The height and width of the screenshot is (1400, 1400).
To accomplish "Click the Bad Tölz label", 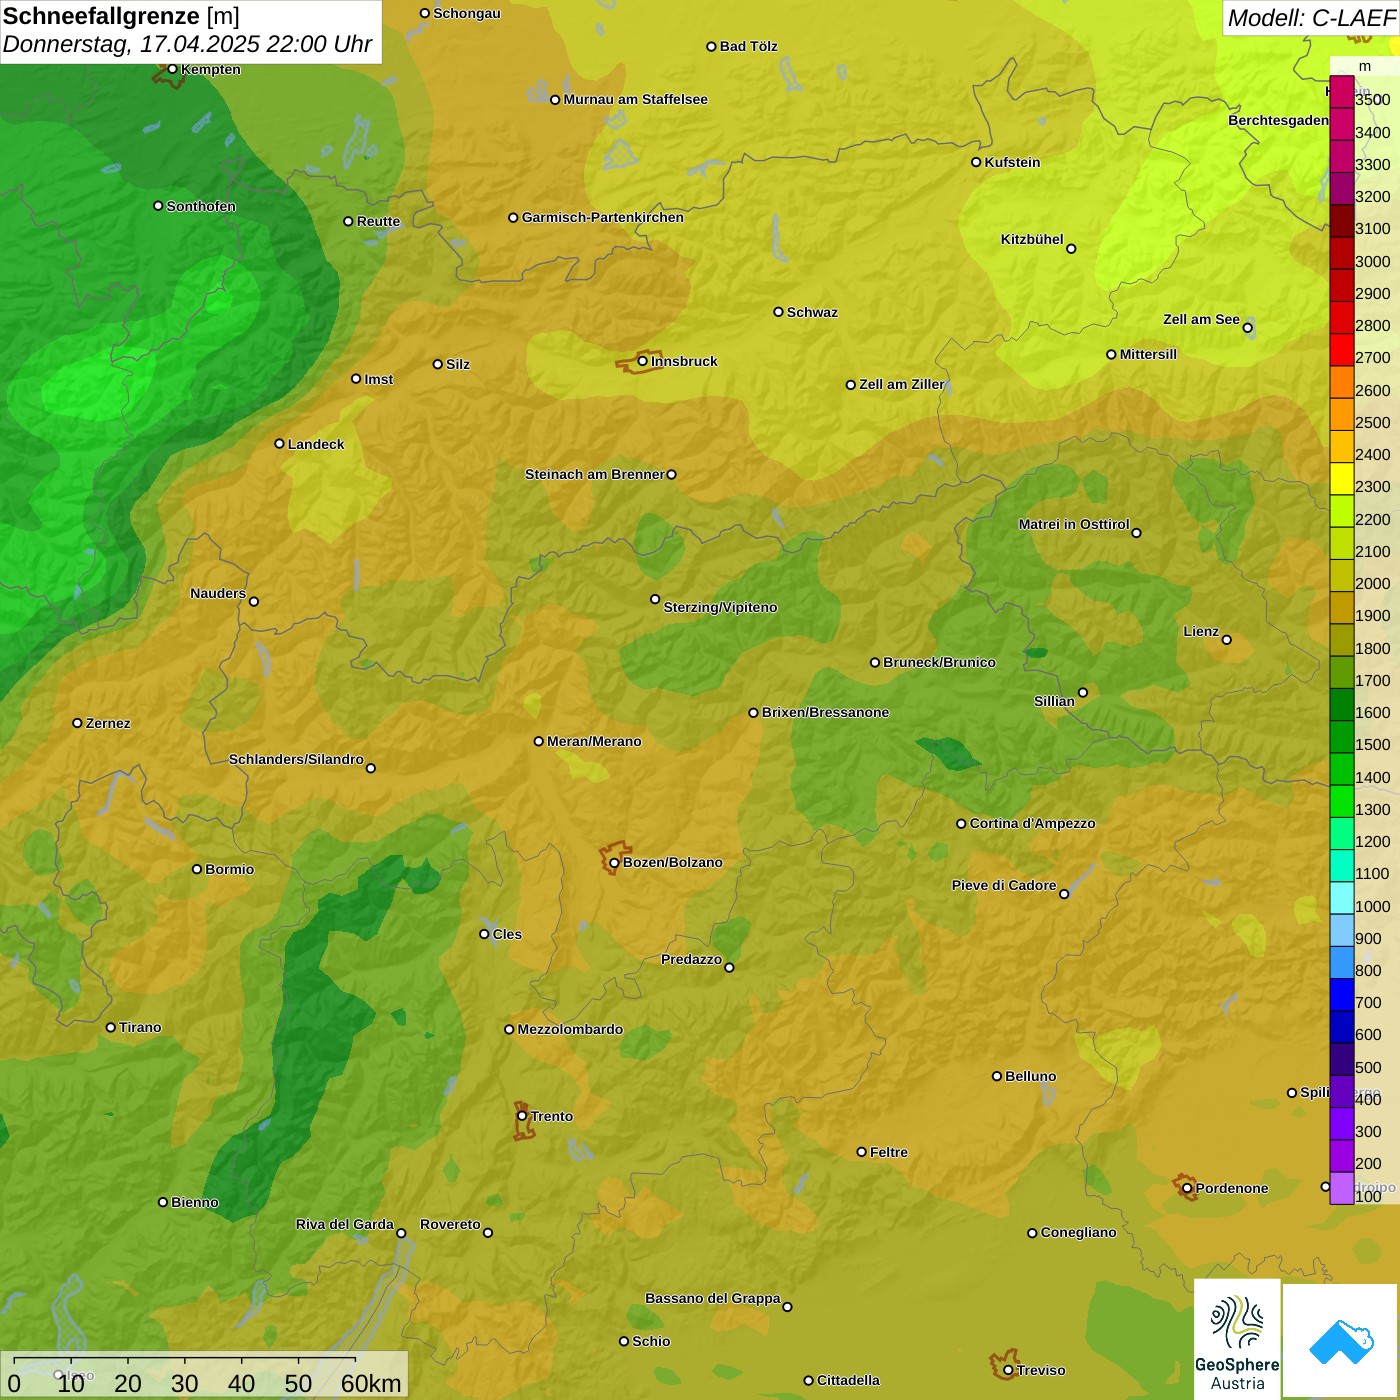I will [749, 46].
